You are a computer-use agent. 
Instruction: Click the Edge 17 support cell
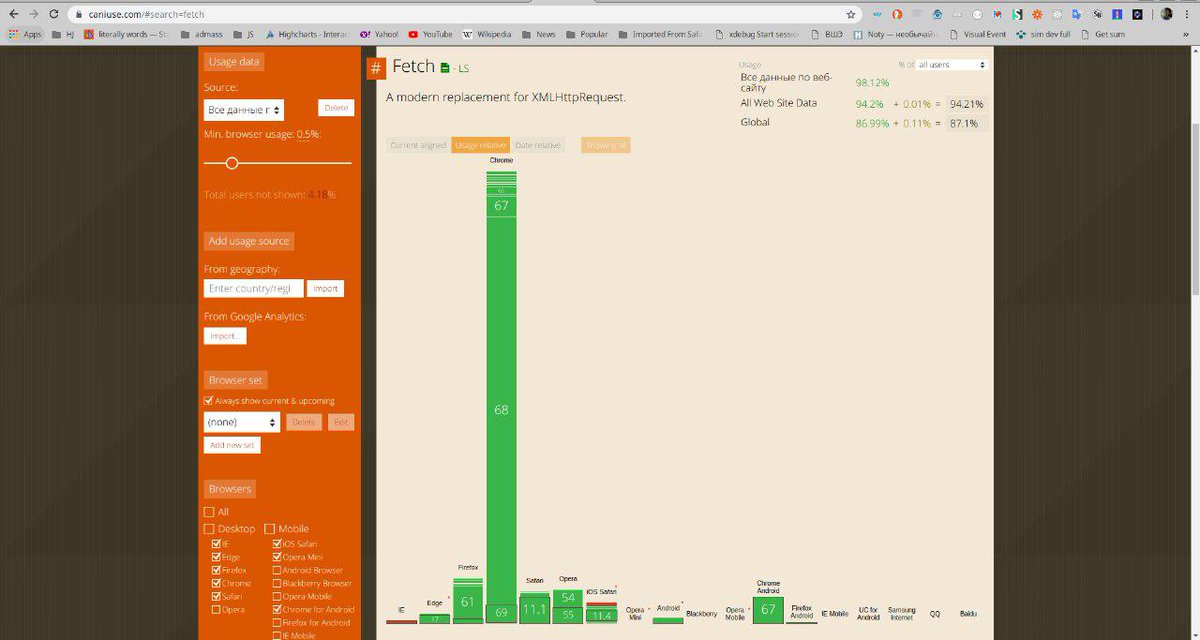click(x=435, y=619)
